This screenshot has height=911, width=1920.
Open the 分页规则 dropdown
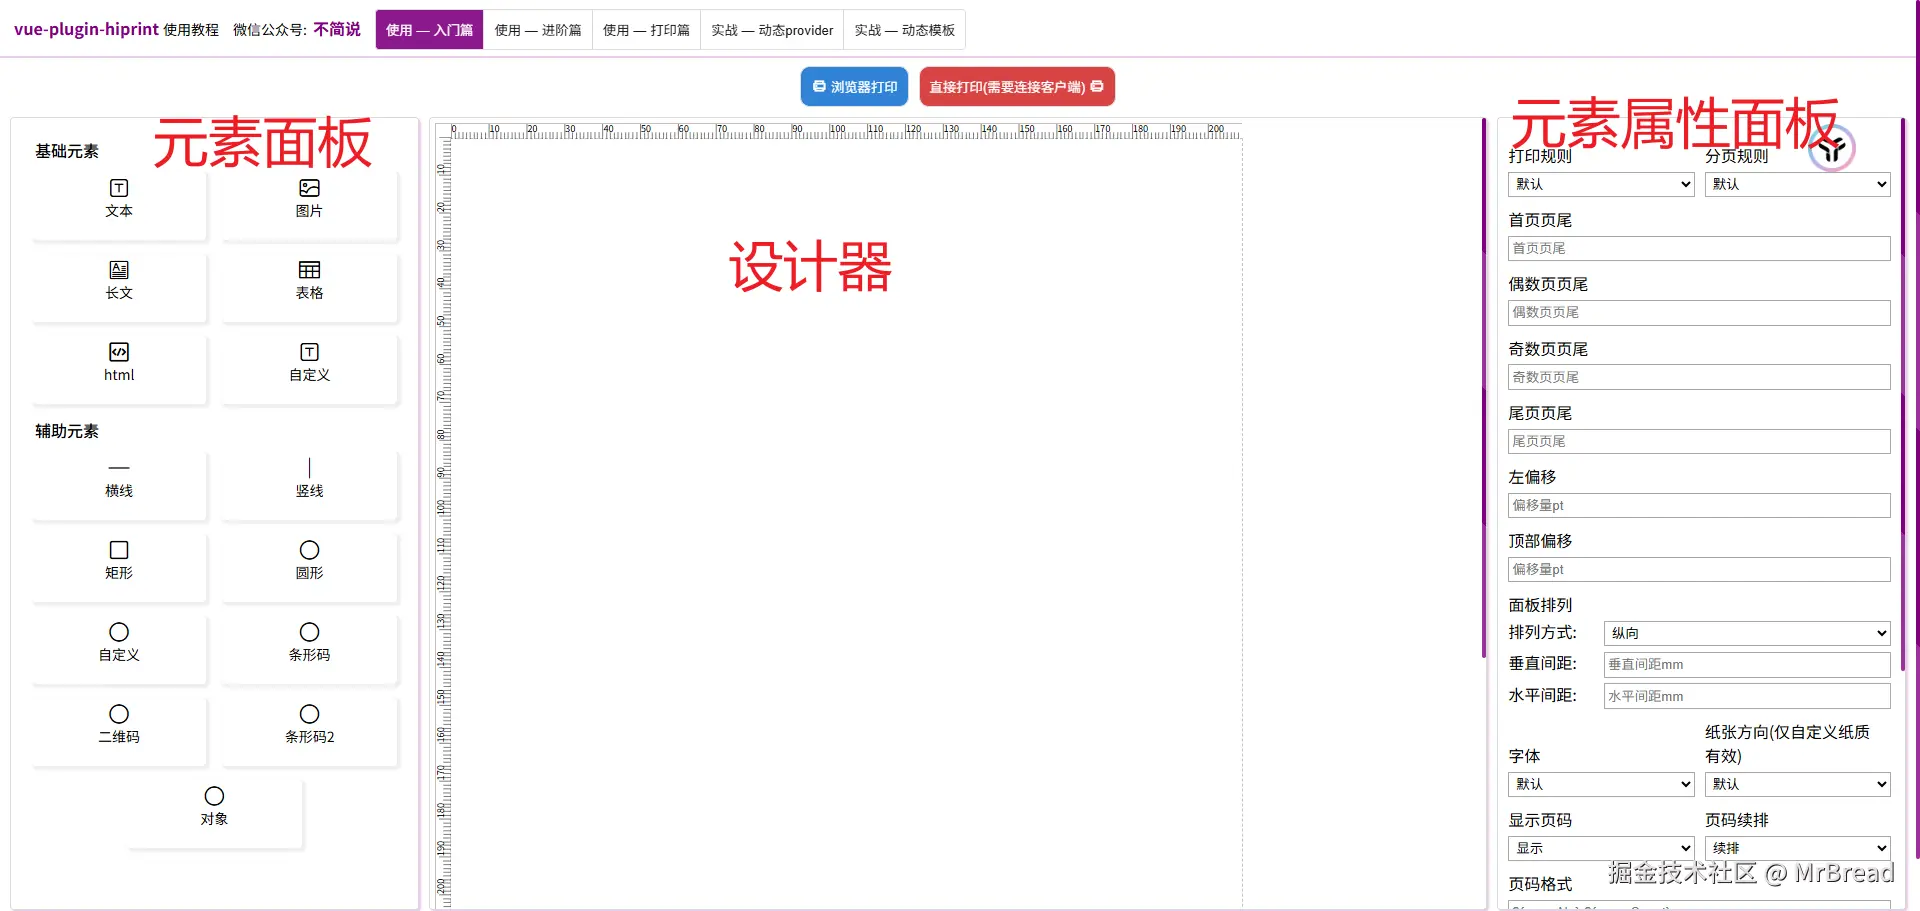point(1796,184)
